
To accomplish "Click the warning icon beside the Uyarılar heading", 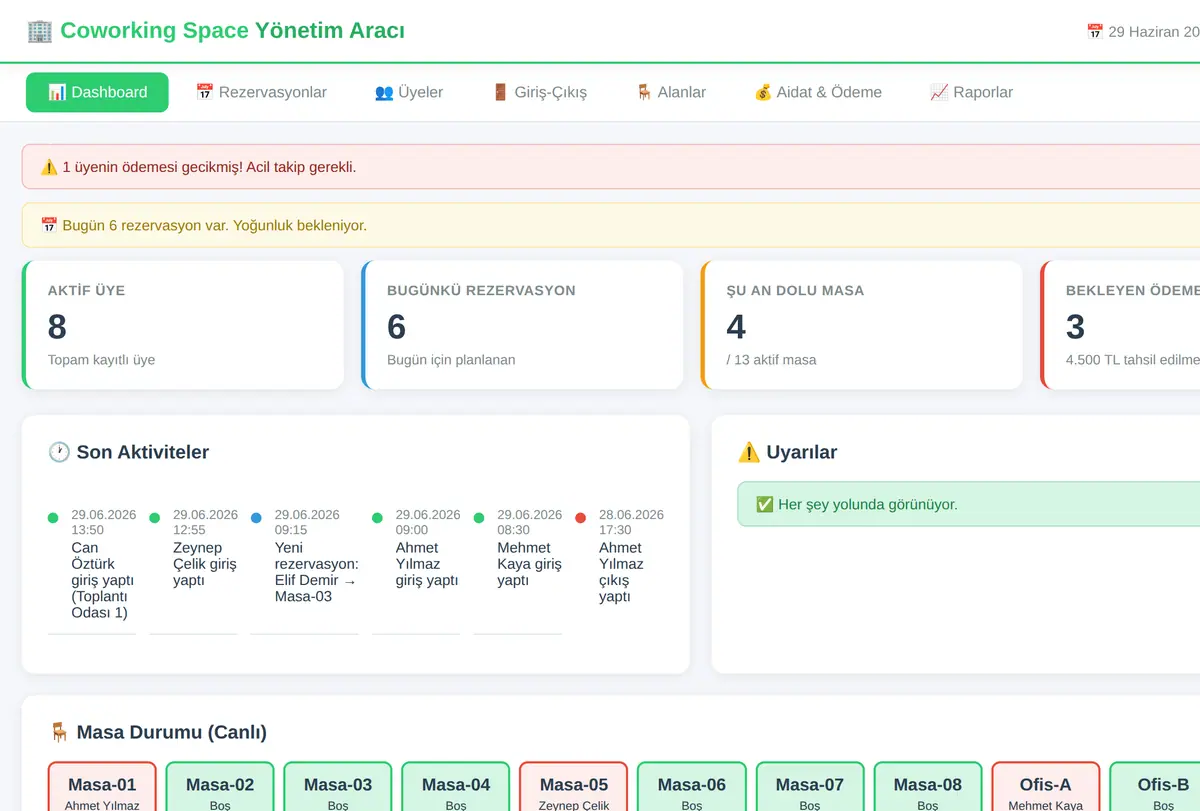I will pyautogui.click(x=749, y=452).
